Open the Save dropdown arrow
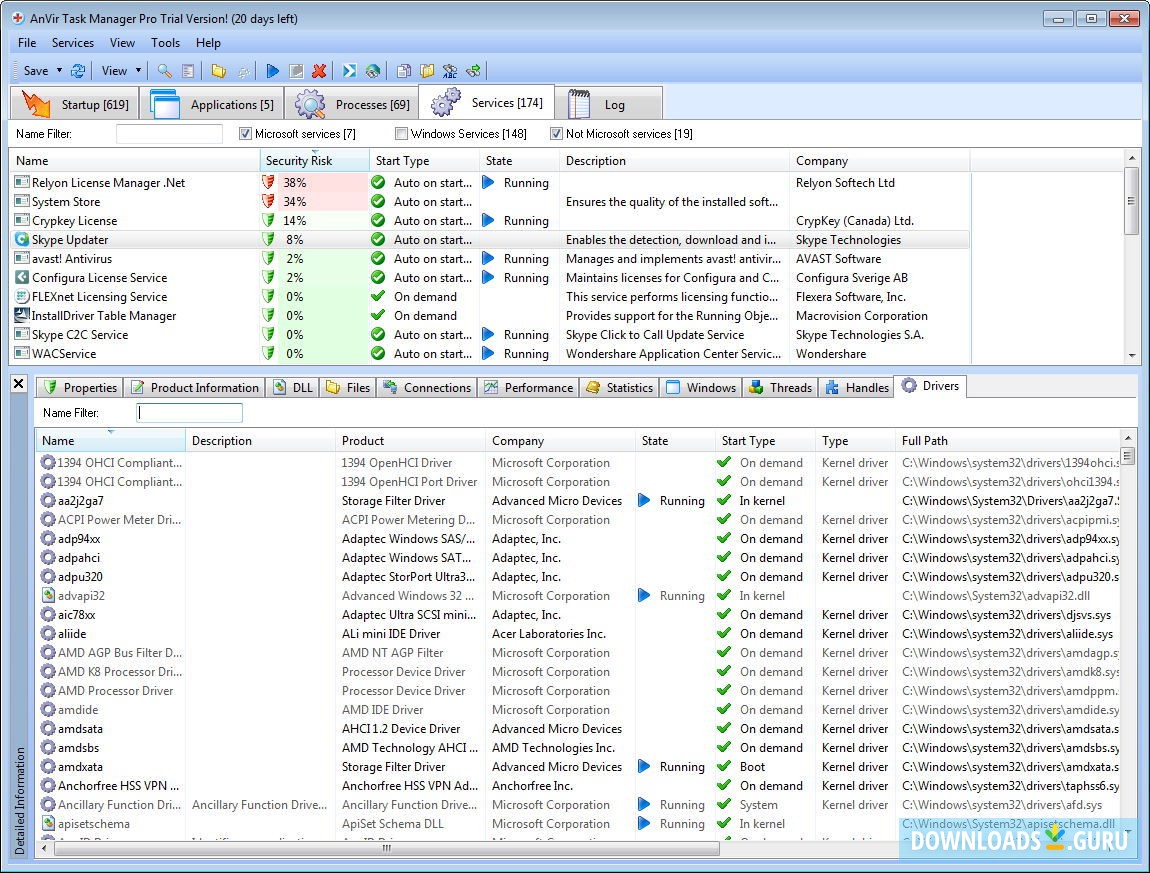The height and width of the screenshot is (873, 1150). tap(59, 71)
